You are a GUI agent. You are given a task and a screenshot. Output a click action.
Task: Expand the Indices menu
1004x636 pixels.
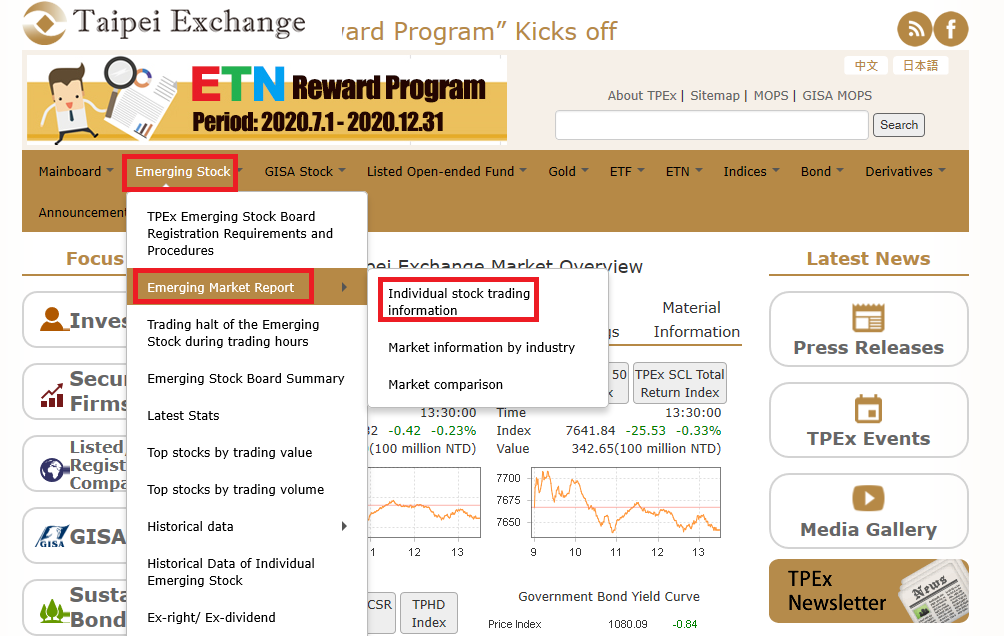click(x=751, y=172)
